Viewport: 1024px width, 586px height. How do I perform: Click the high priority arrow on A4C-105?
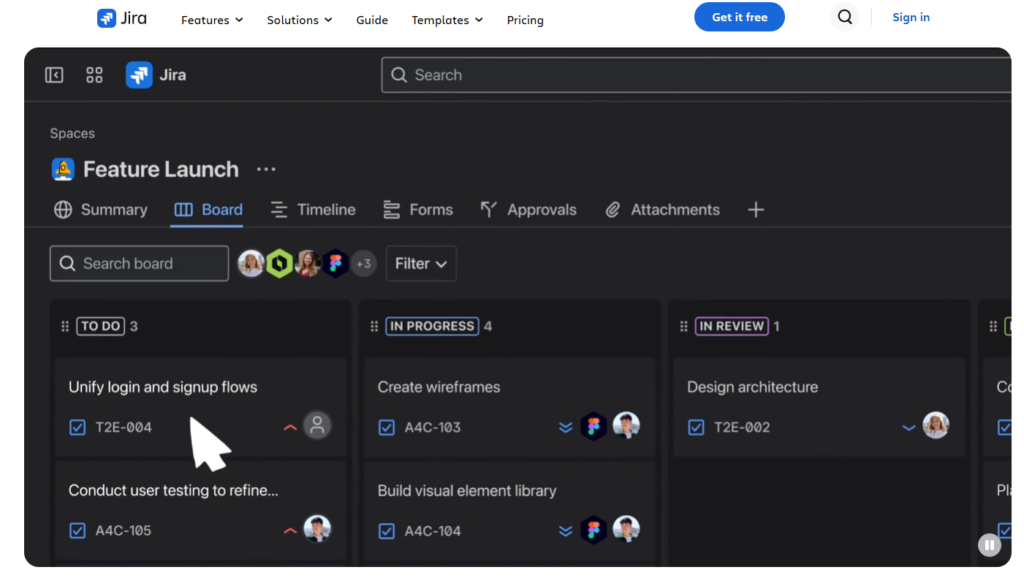290,530
